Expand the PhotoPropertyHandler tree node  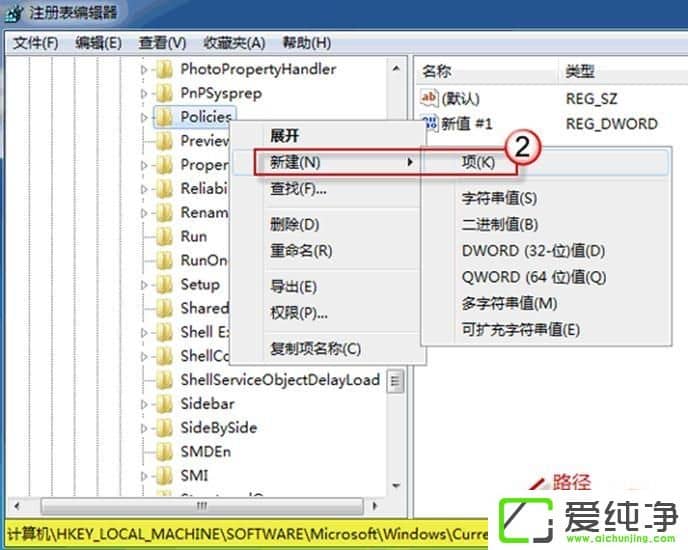pyautogui.click(x=144, y=69)
